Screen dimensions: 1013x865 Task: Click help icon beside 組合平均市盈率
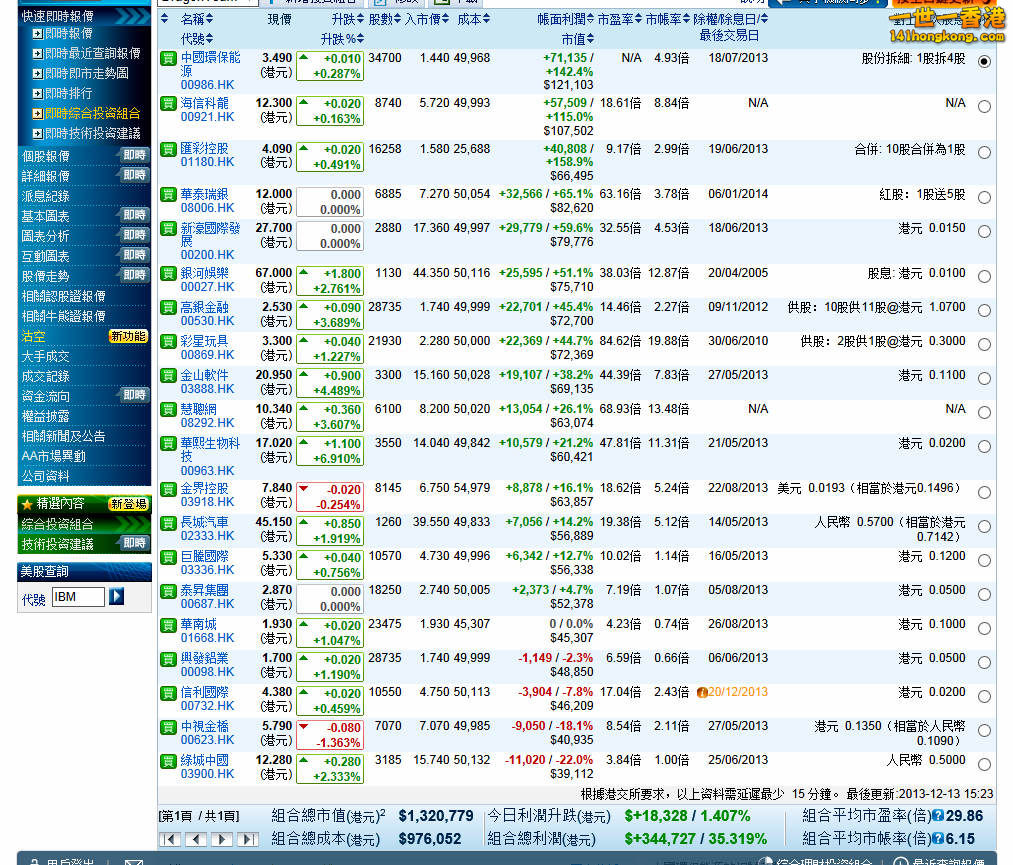(938, 817)
